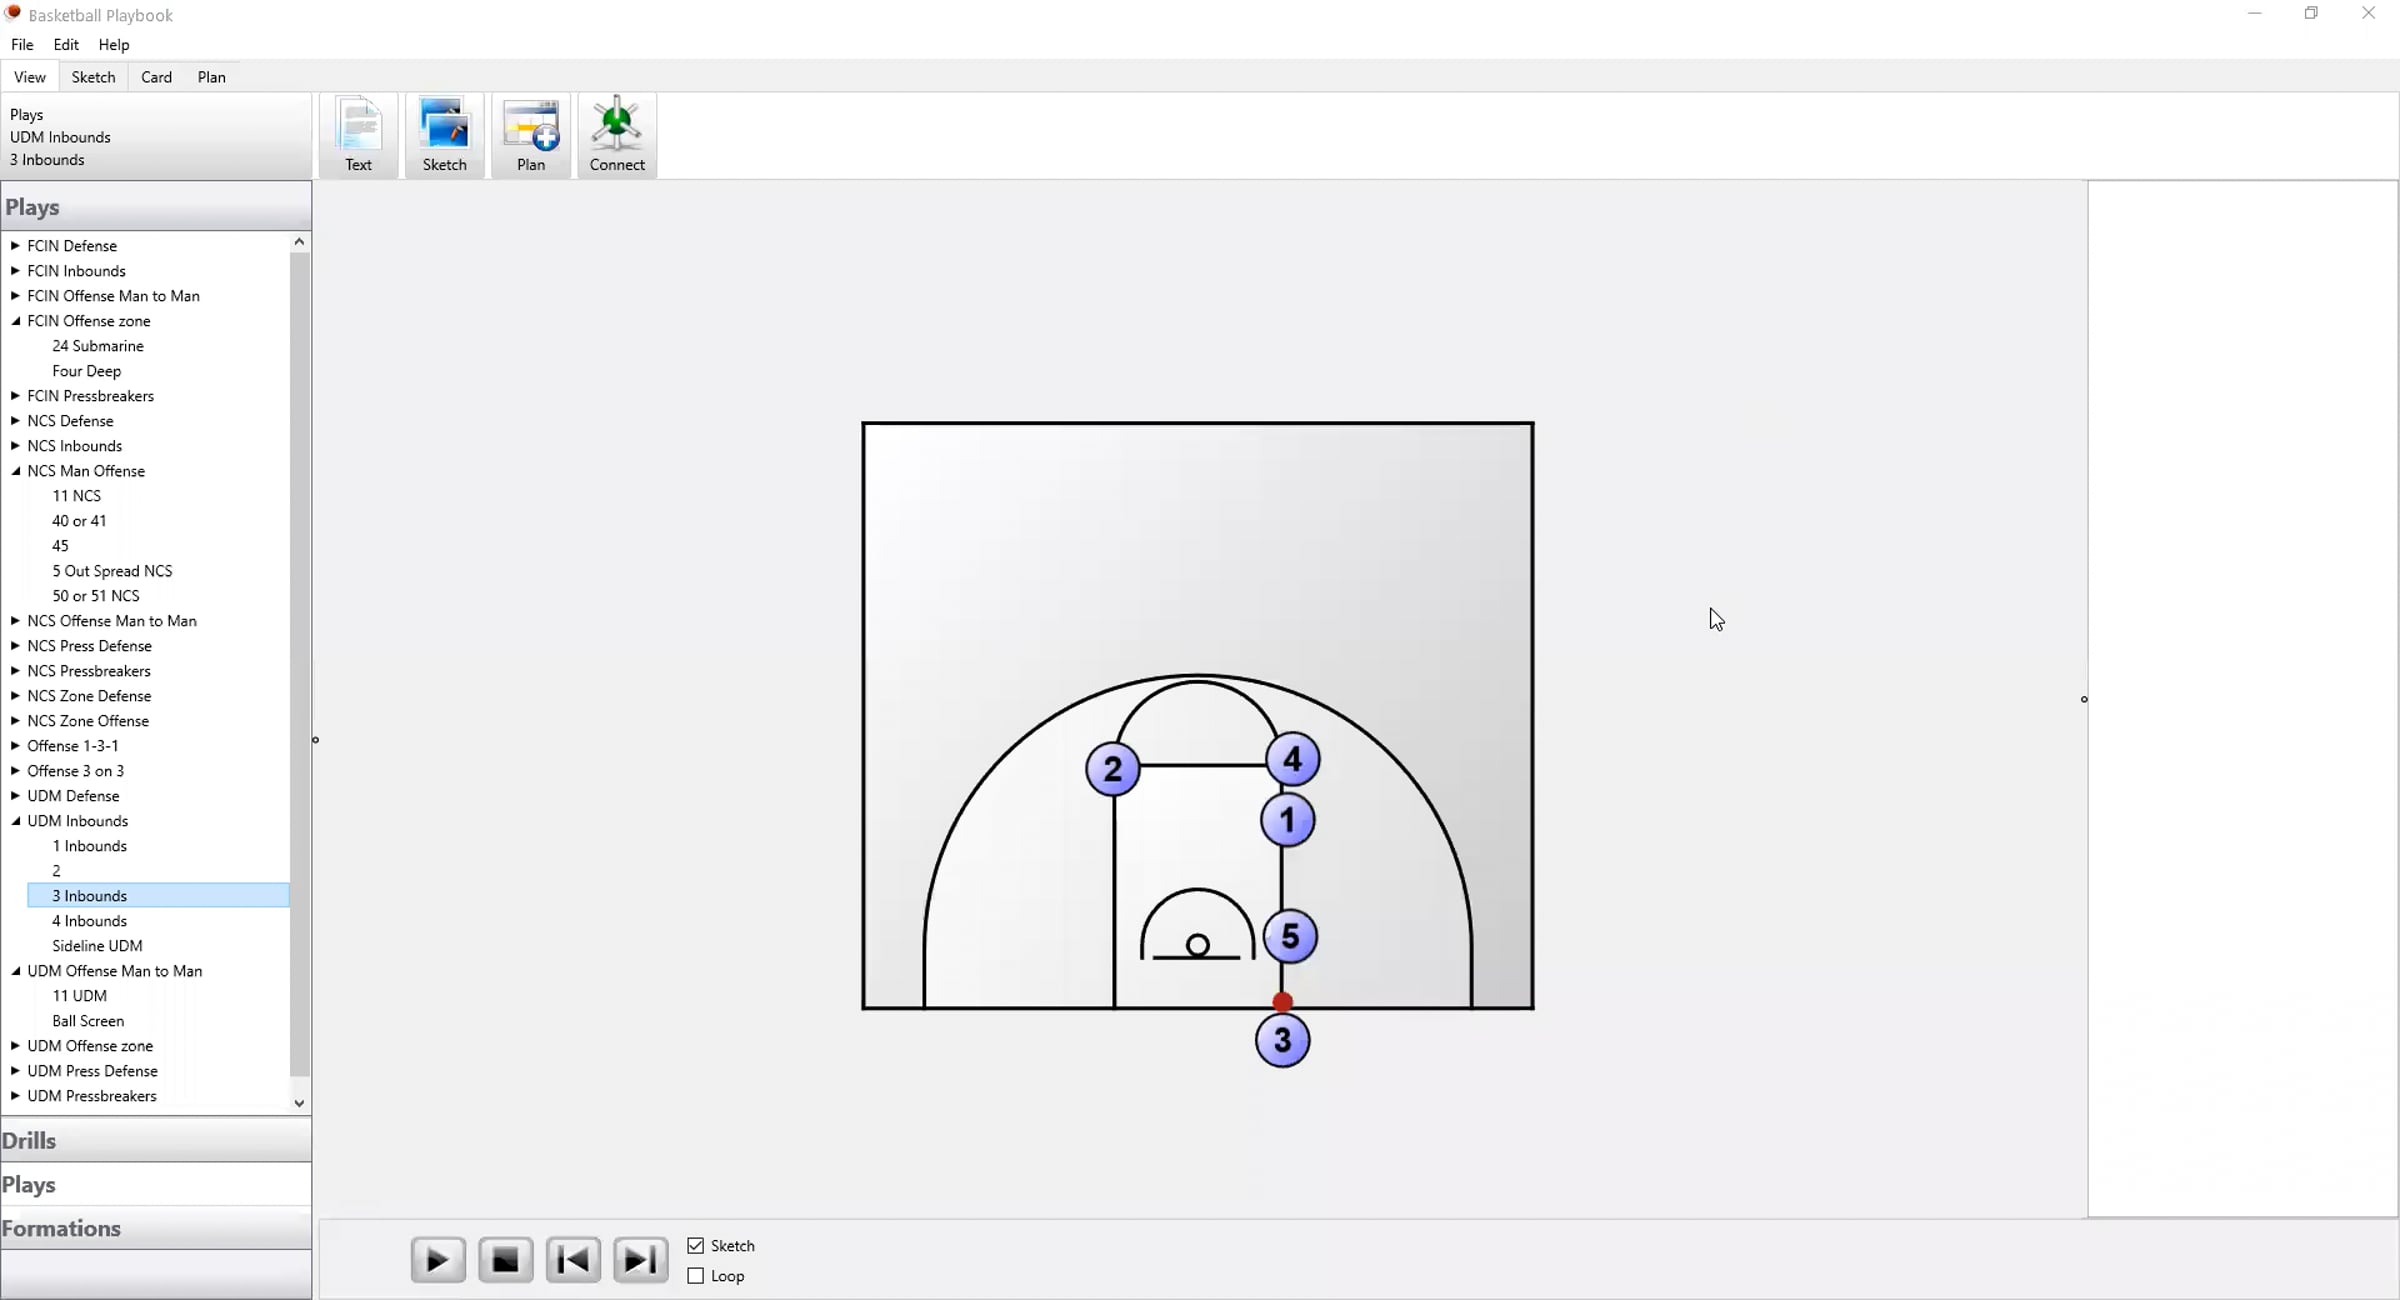Select the 4 Inbounds play
Screen dimensions: 2400x1300
90,921
